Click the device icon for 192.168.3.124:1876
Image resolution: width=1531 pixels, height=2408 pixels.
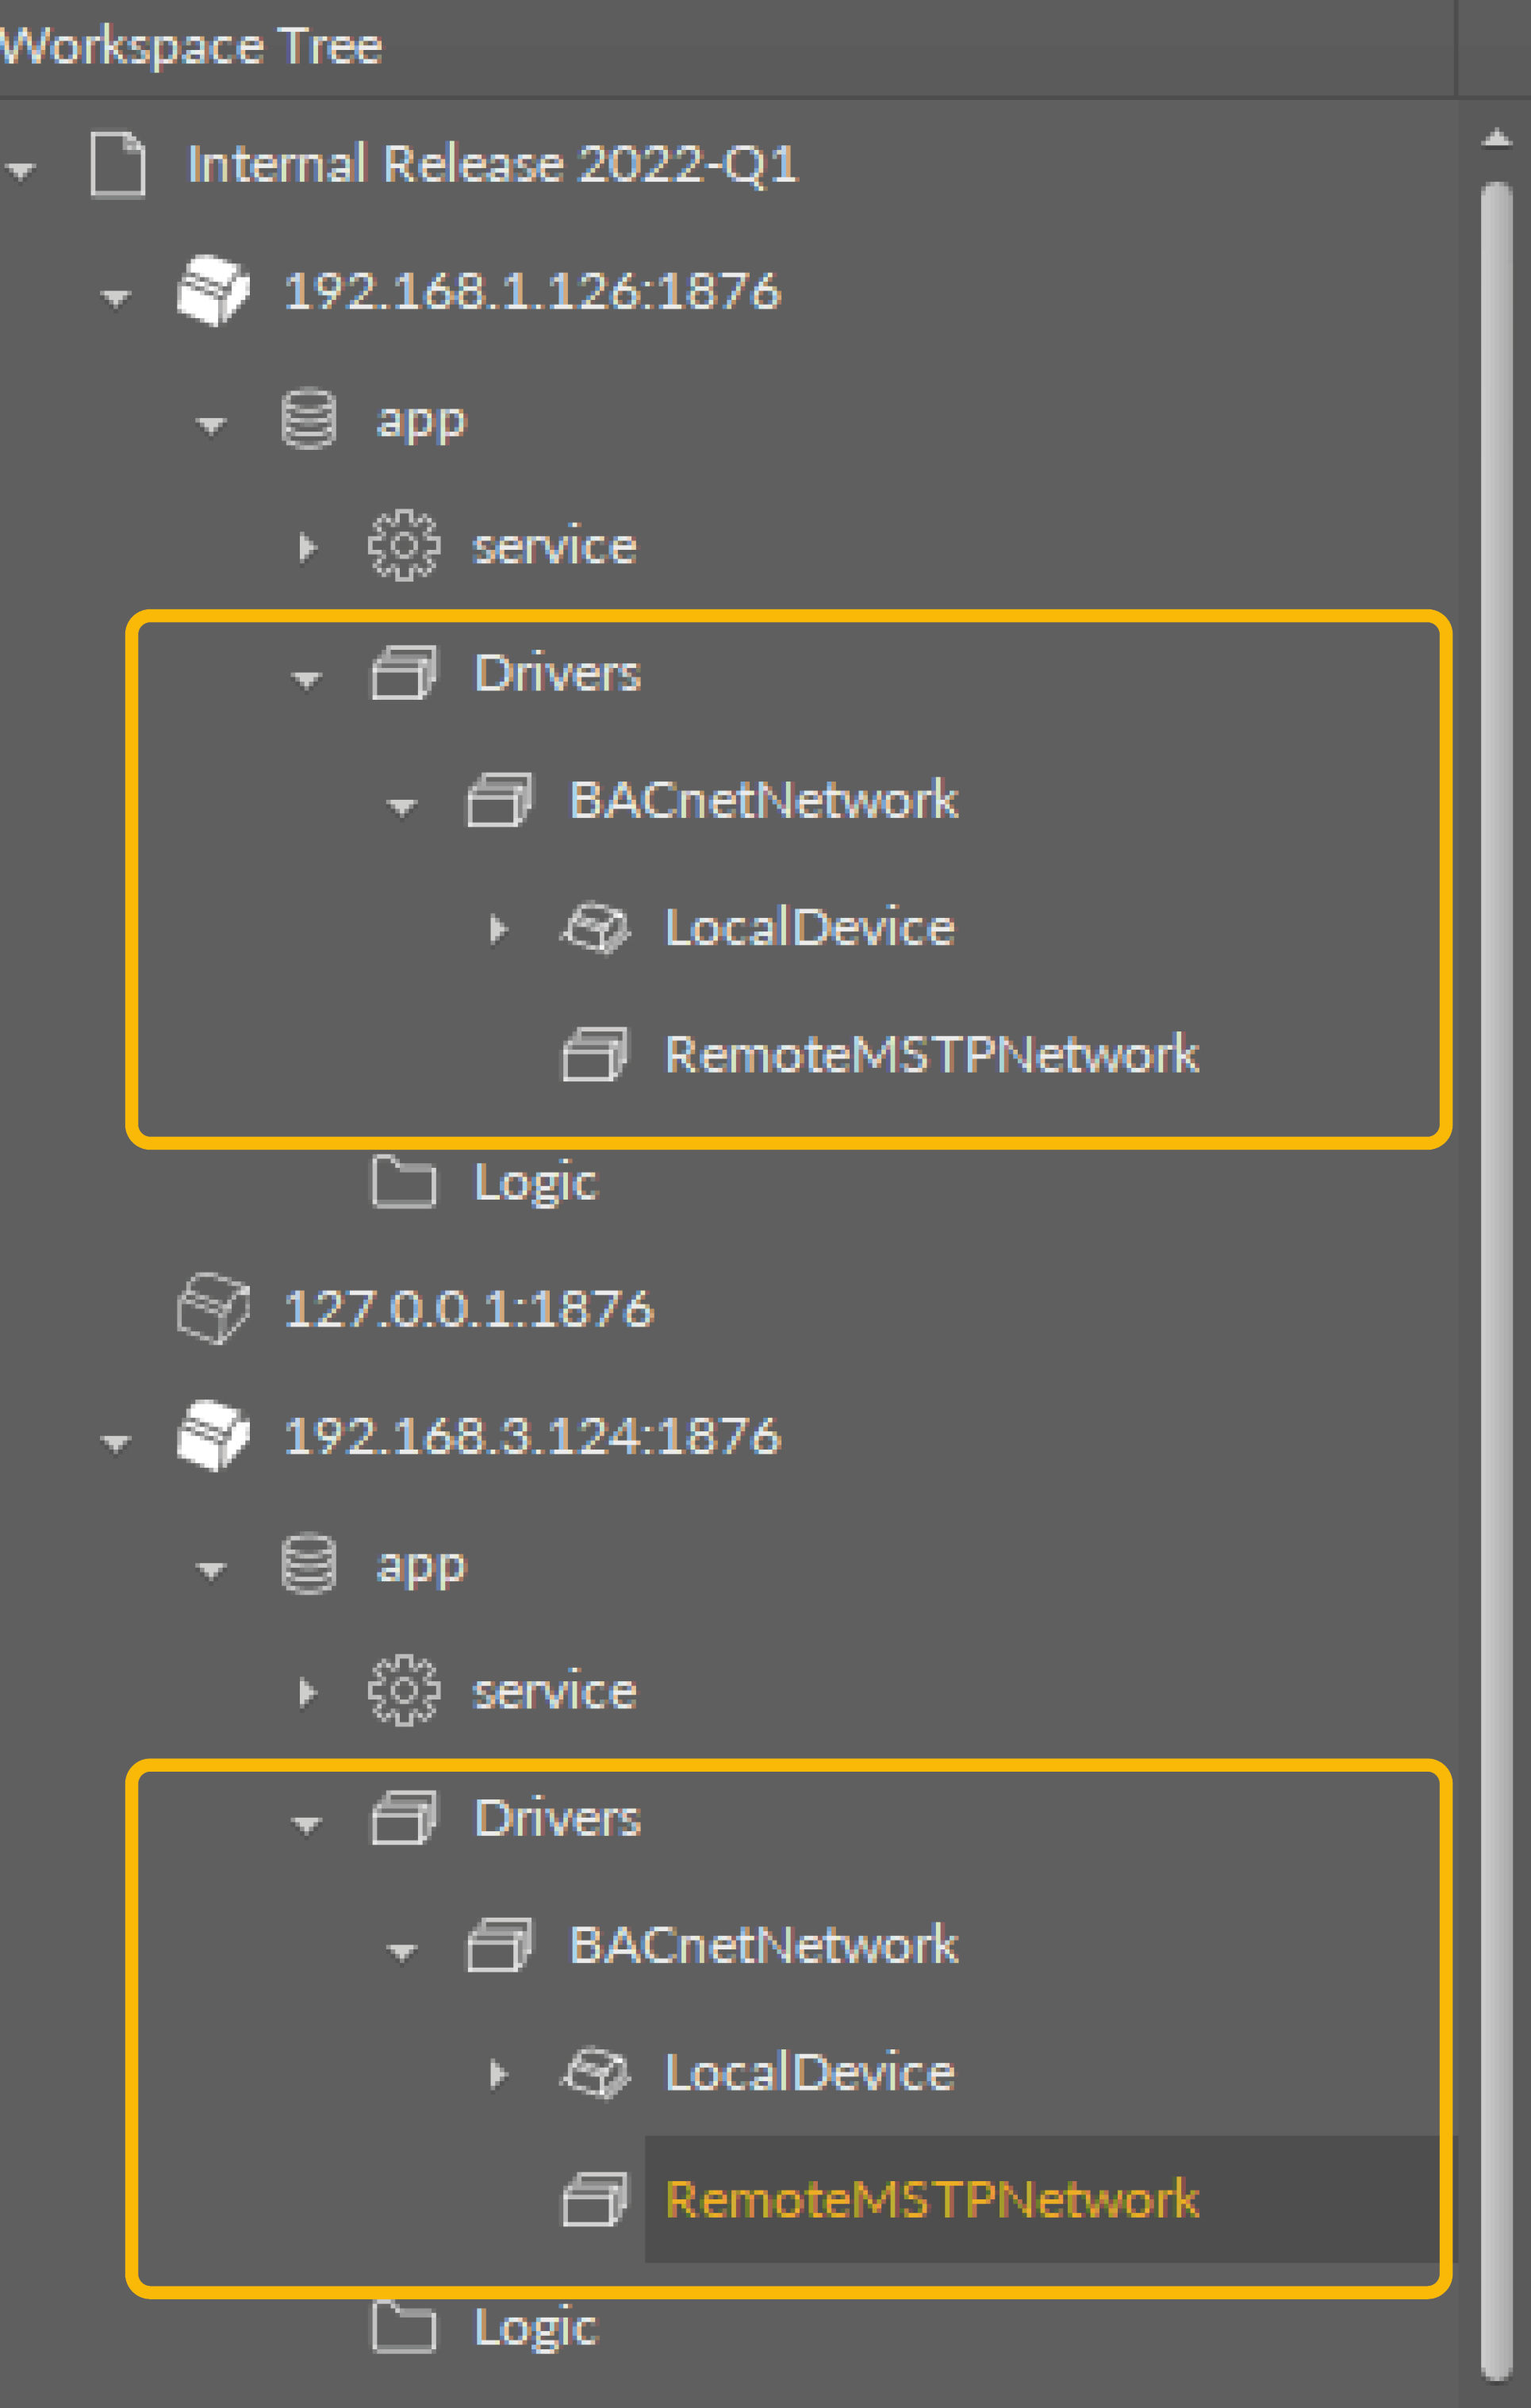tap(212, 1436)
